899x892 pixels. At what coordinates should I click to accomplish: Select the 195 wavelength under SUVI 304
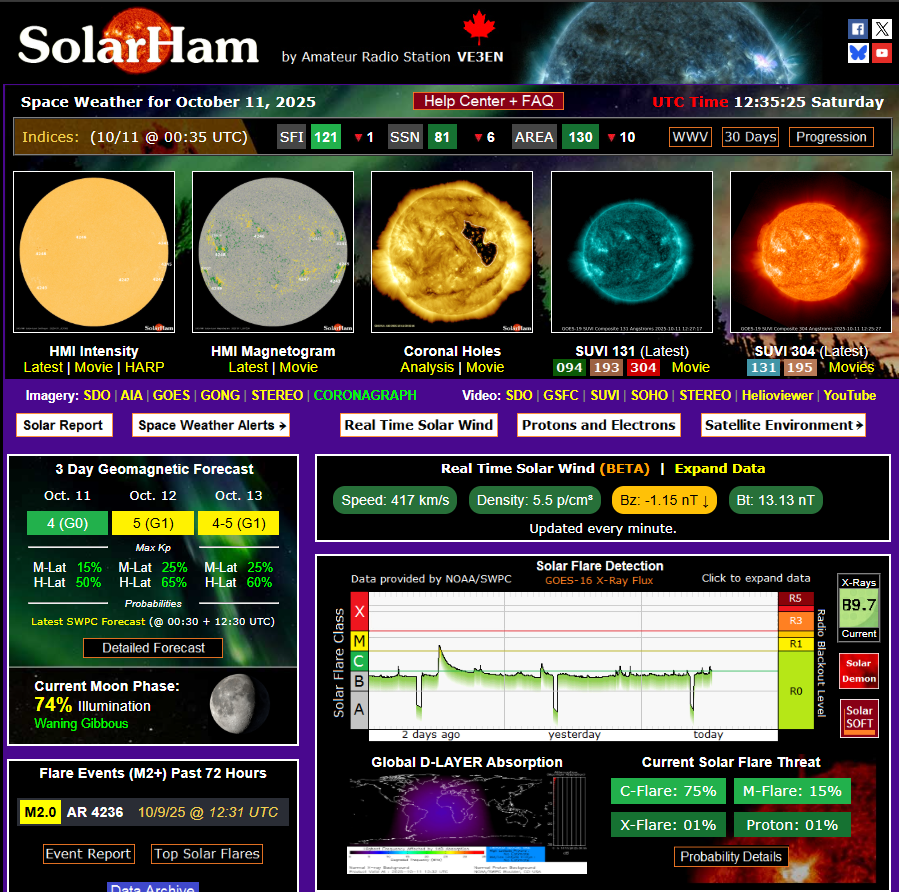798,367
